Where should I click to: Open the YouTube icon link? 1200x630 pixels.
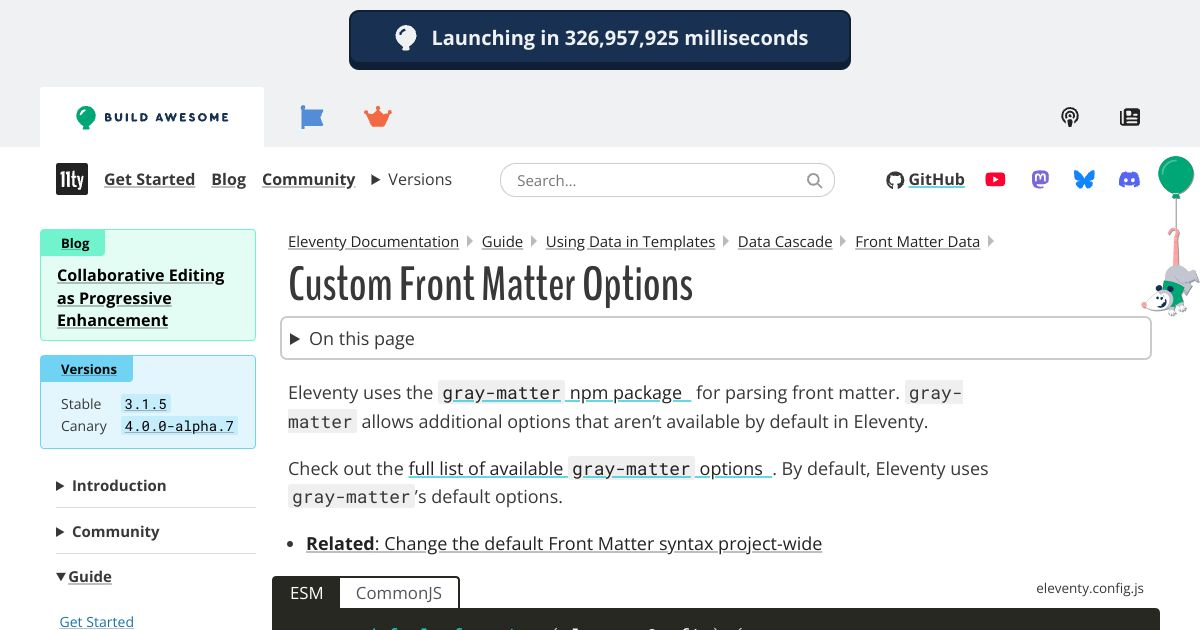[x=995, y=179]
